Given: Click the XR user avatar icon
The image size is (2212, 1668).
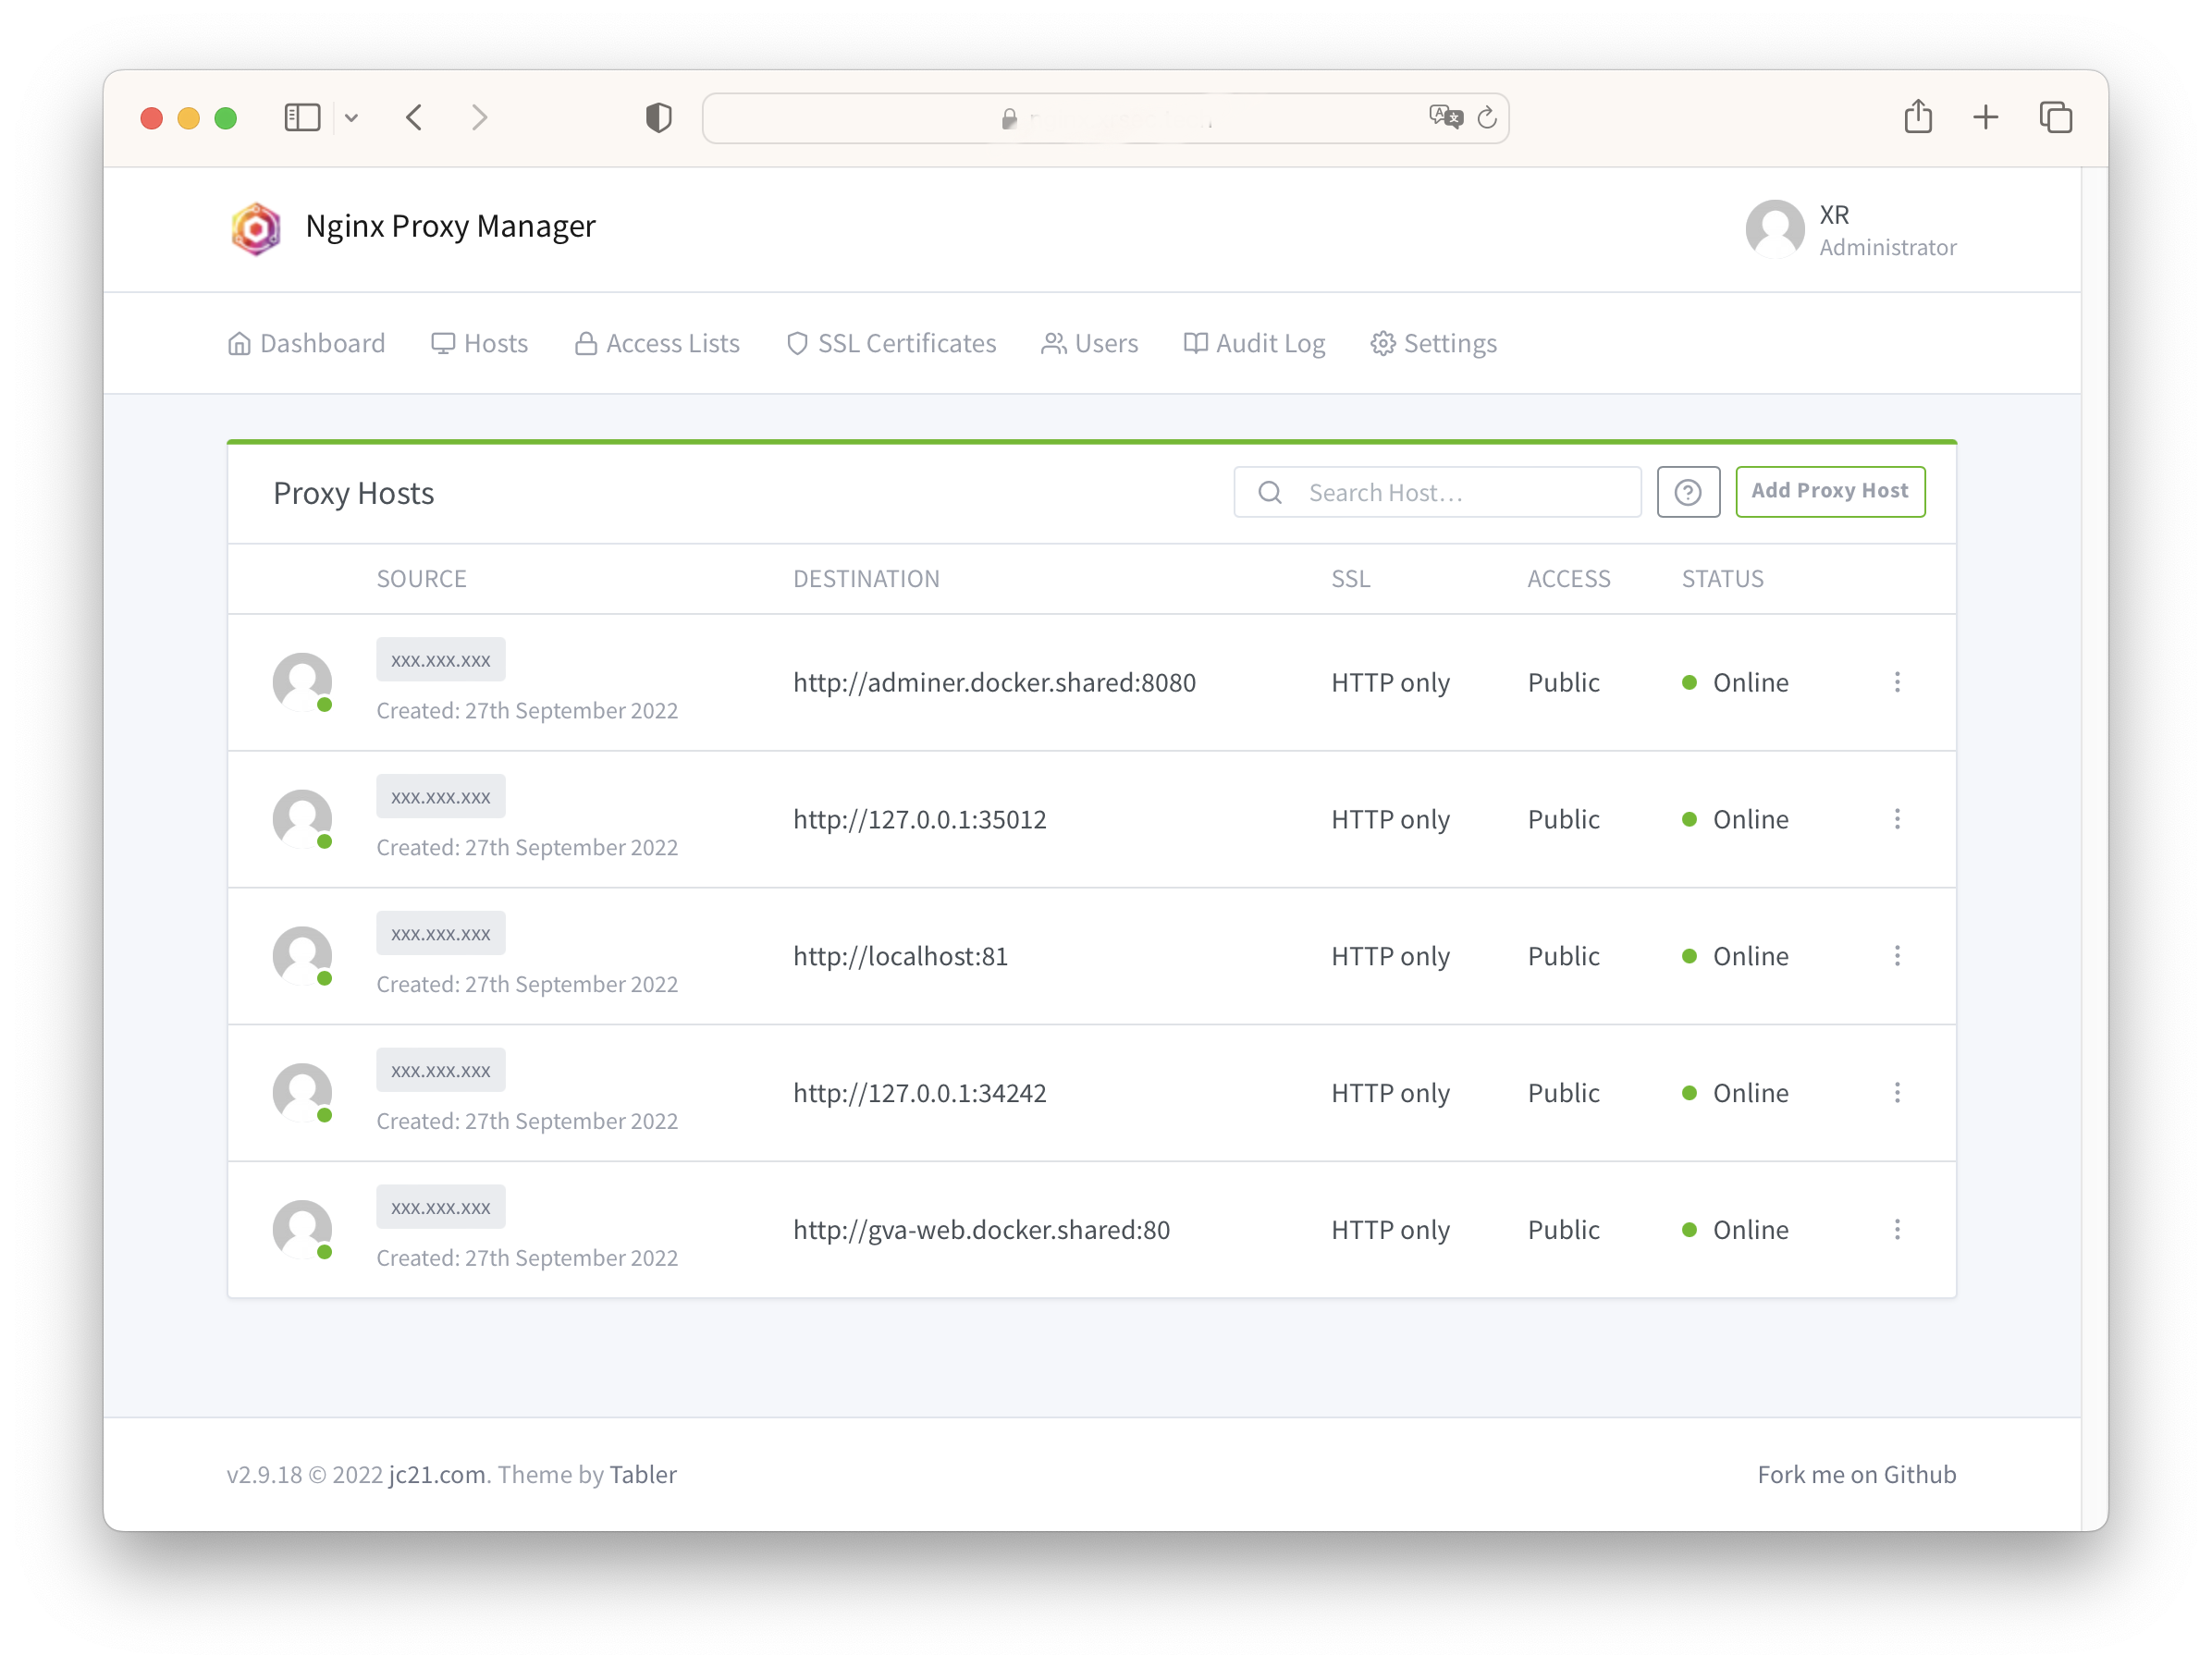Looking at the screenshot, I should [1775, 229].
